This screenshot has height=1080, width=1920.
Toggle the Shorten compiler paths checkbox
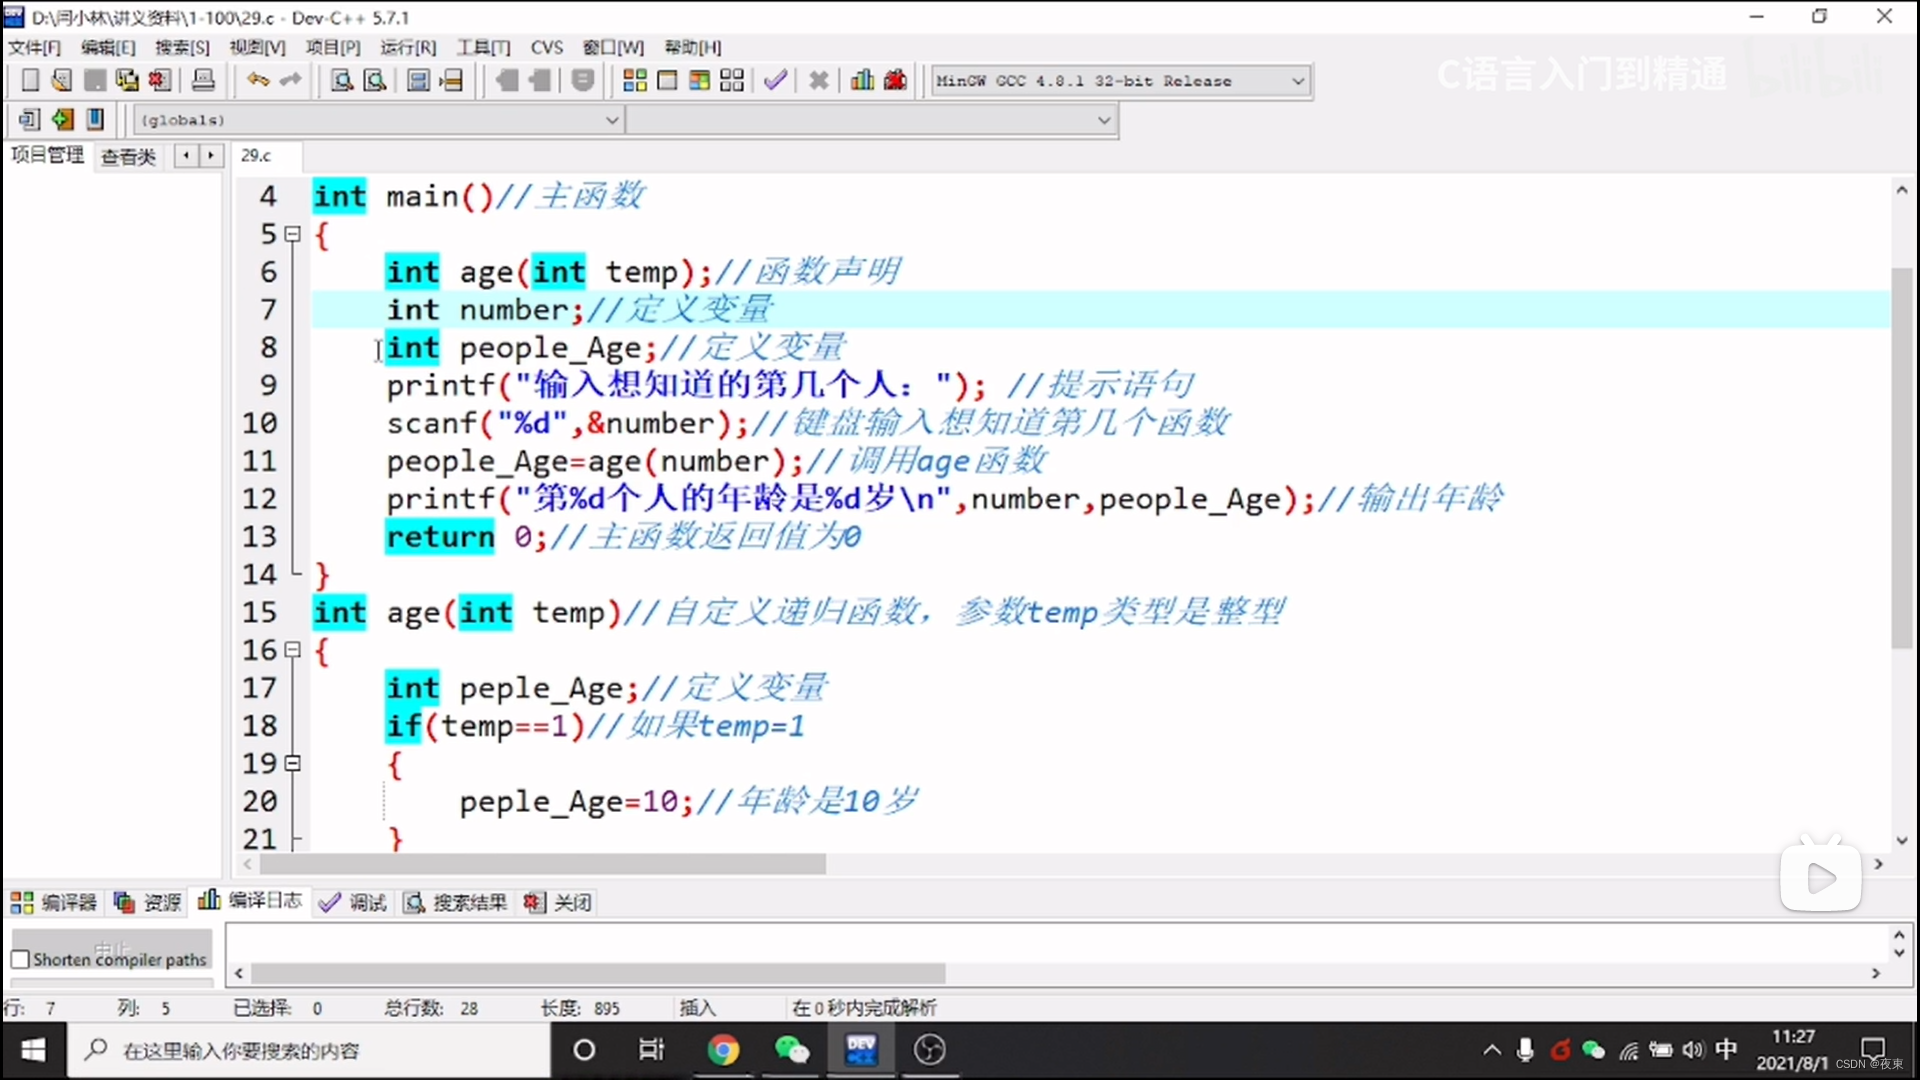(22, 958)
